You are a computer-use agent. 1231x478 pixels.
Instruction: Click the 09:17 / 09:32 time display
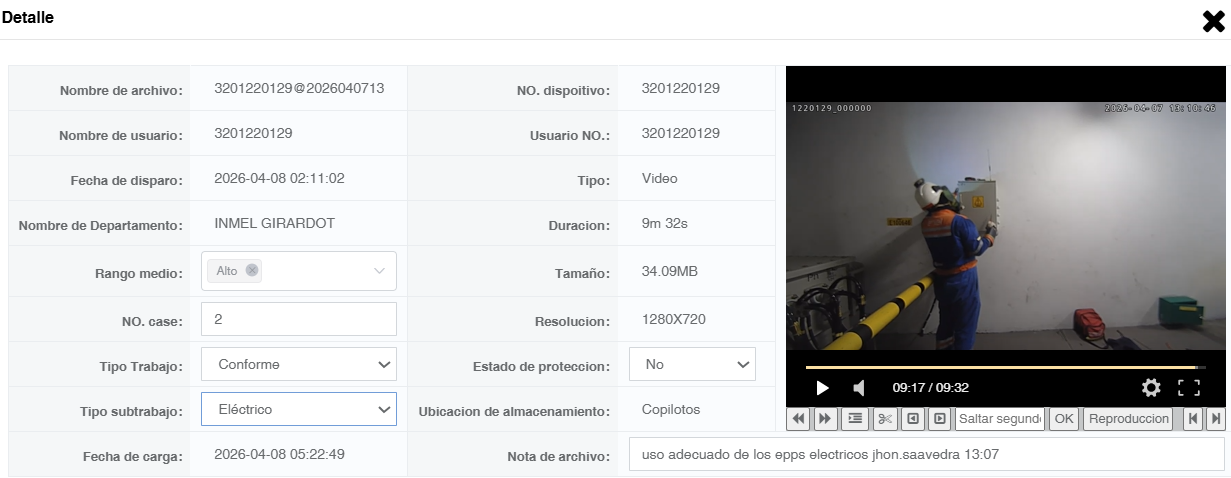(930, 388)
